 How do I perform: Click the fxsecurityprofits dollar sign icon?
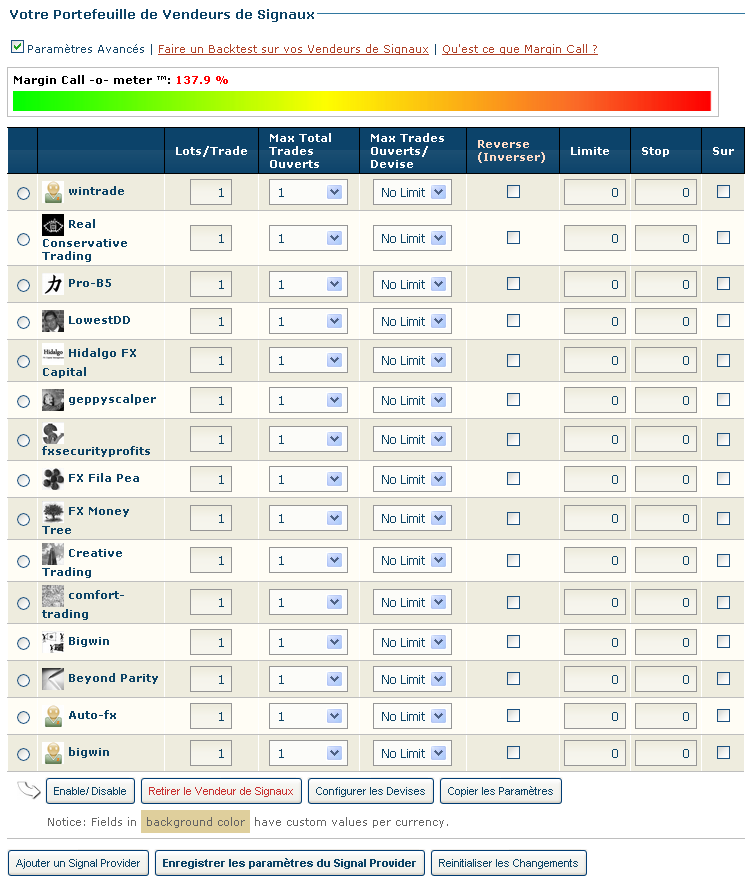click(53, 434)
